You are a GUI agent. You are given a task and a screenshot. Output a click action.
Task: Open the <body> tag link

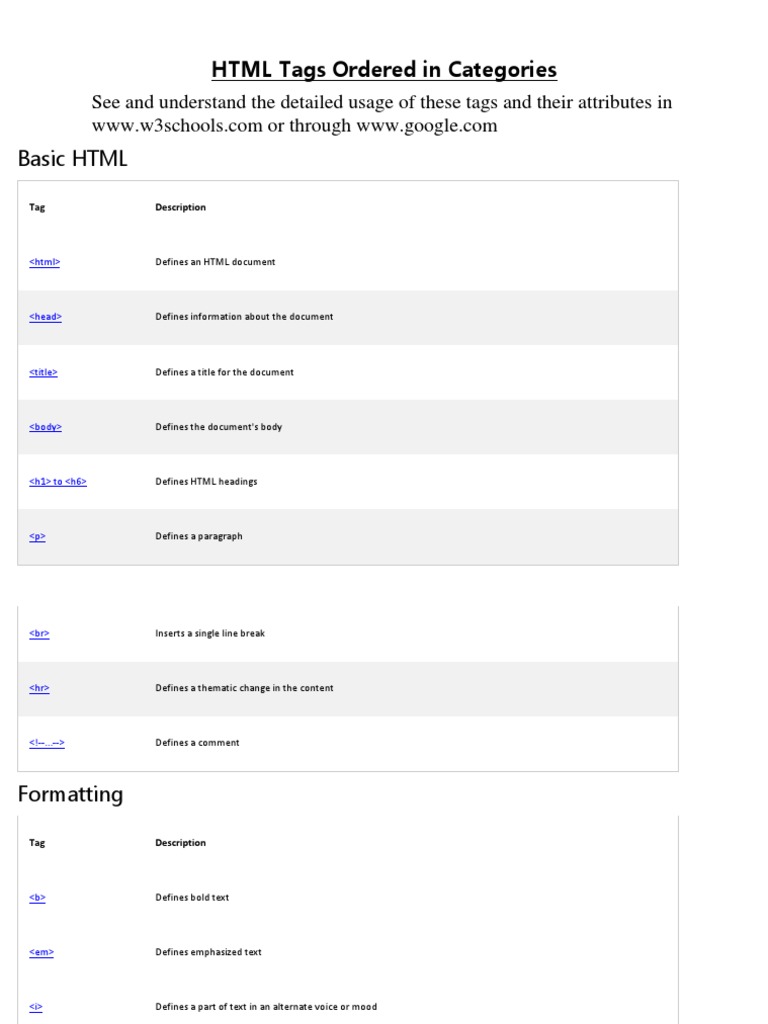coord(45,427)
